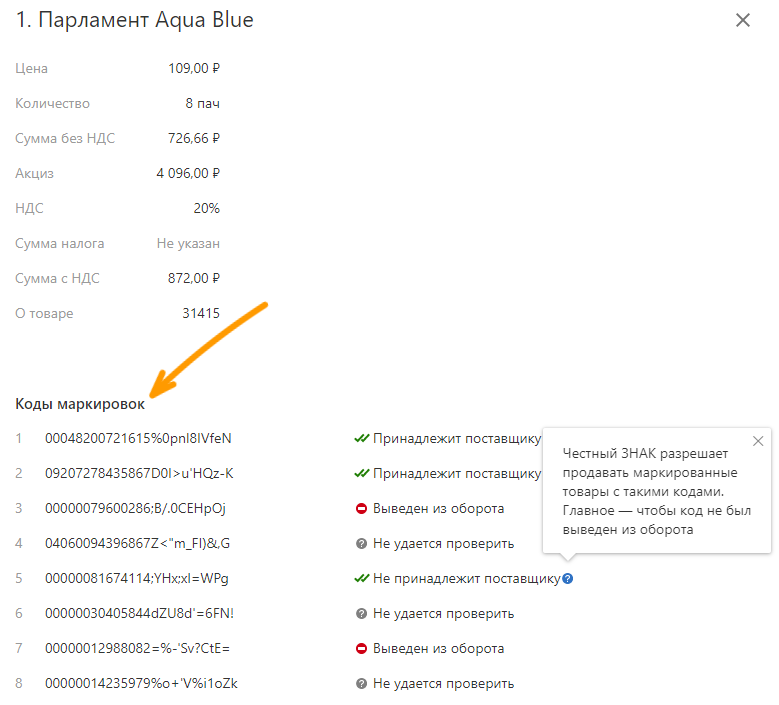Screen dimensions: 779x705
Task: Click status Выведен из оборота for code 7
Action: pos(439,648)
